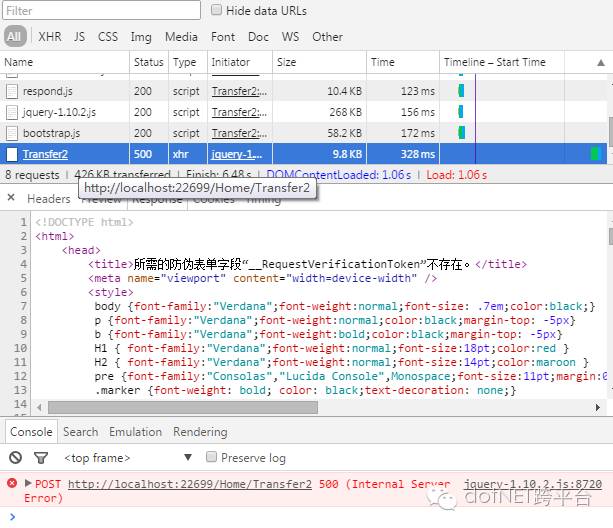The height and width of the screenshot is (528, 613).
Task: Close the request details pane
Action: click(x=11, y=197)
